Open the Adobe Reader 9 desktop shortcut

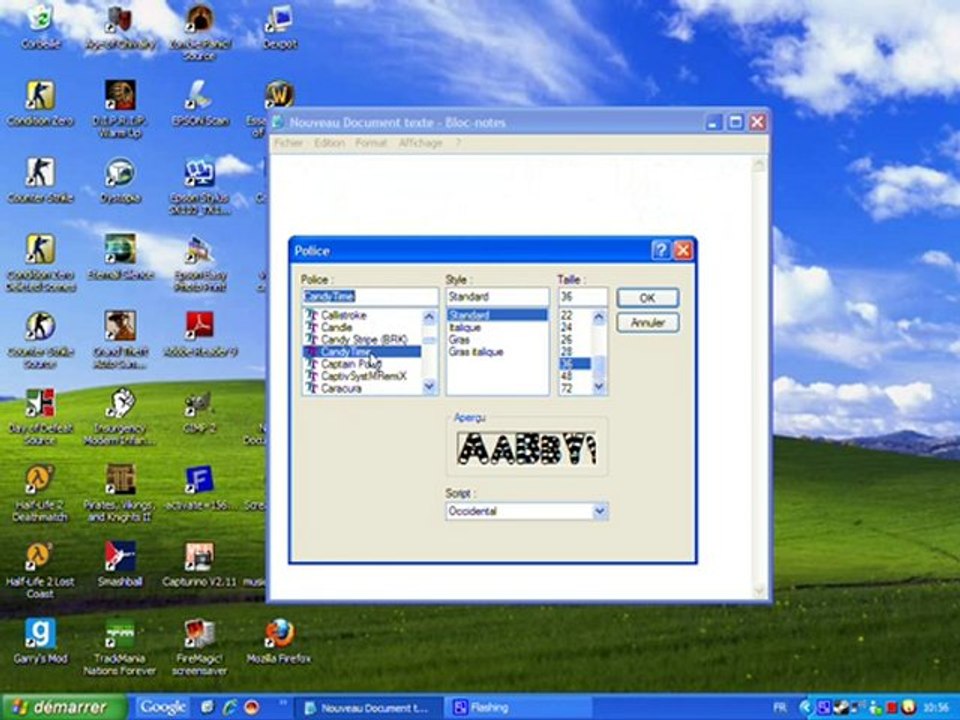[200, 334]
